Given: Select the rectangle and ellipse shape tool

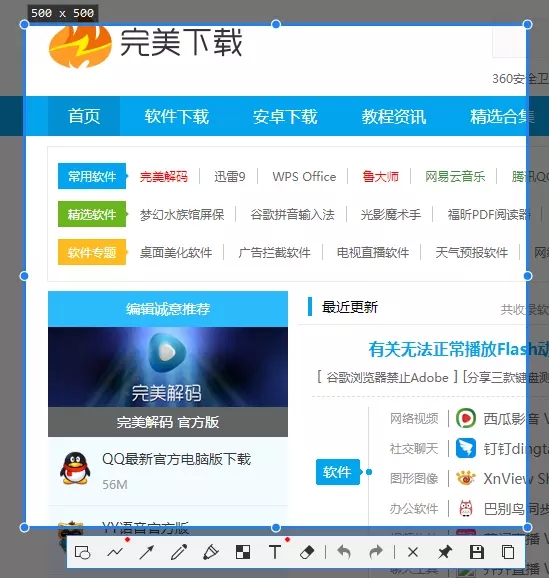Looking at the screenshot, I should 83,553.
